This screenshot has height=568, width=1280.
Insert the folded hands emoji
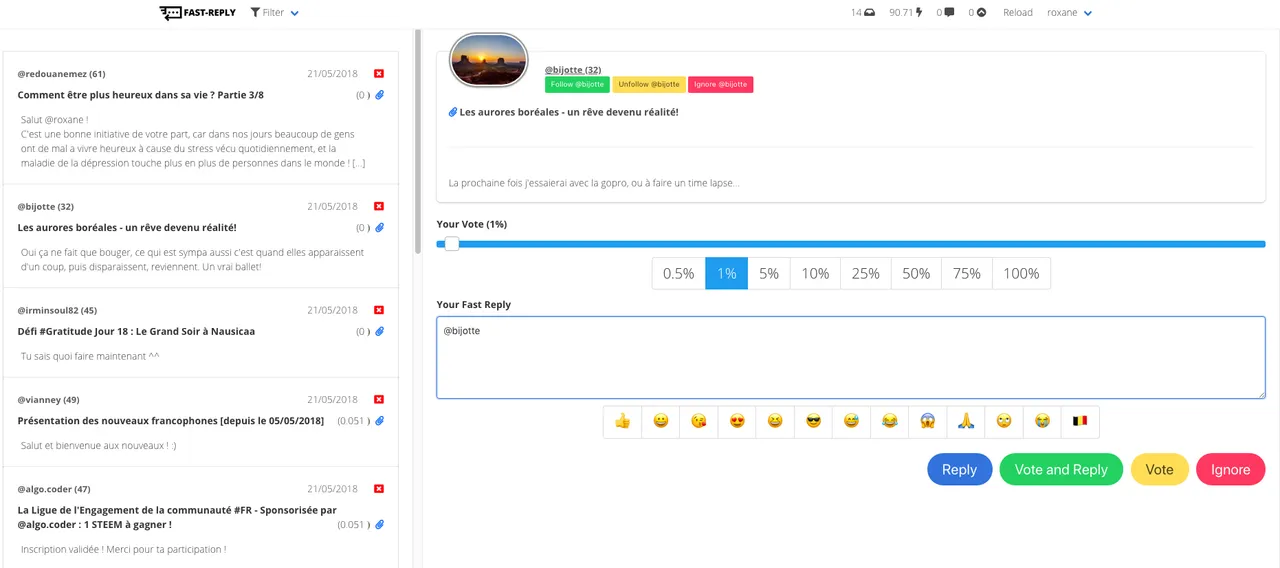click(965, 422)
